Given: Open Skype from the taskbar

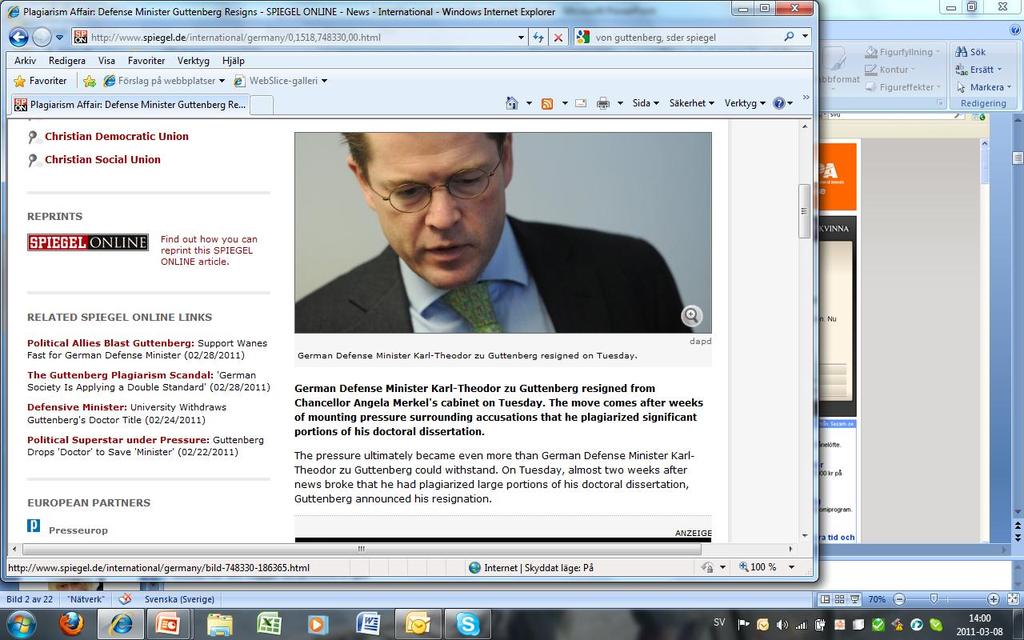Looking at the screenshot, I should (x=468, y=624).
